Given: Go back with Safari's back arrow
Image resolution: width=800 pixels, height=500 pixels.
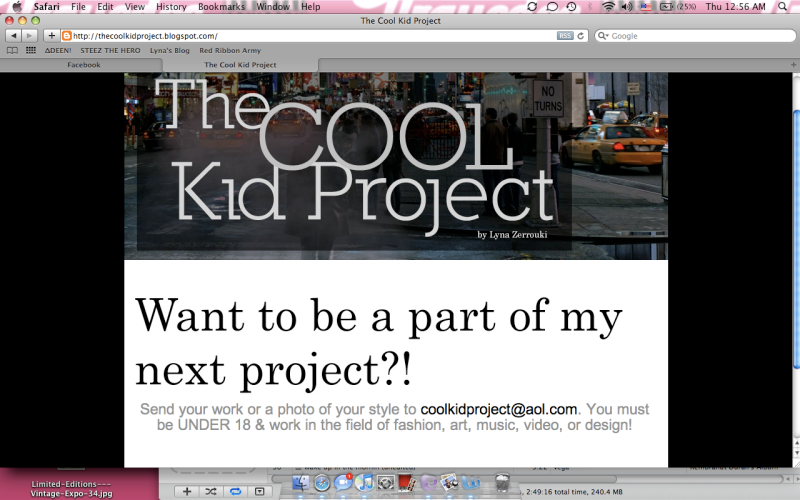Looking at the screenshot, I should [x=14, y=36].
